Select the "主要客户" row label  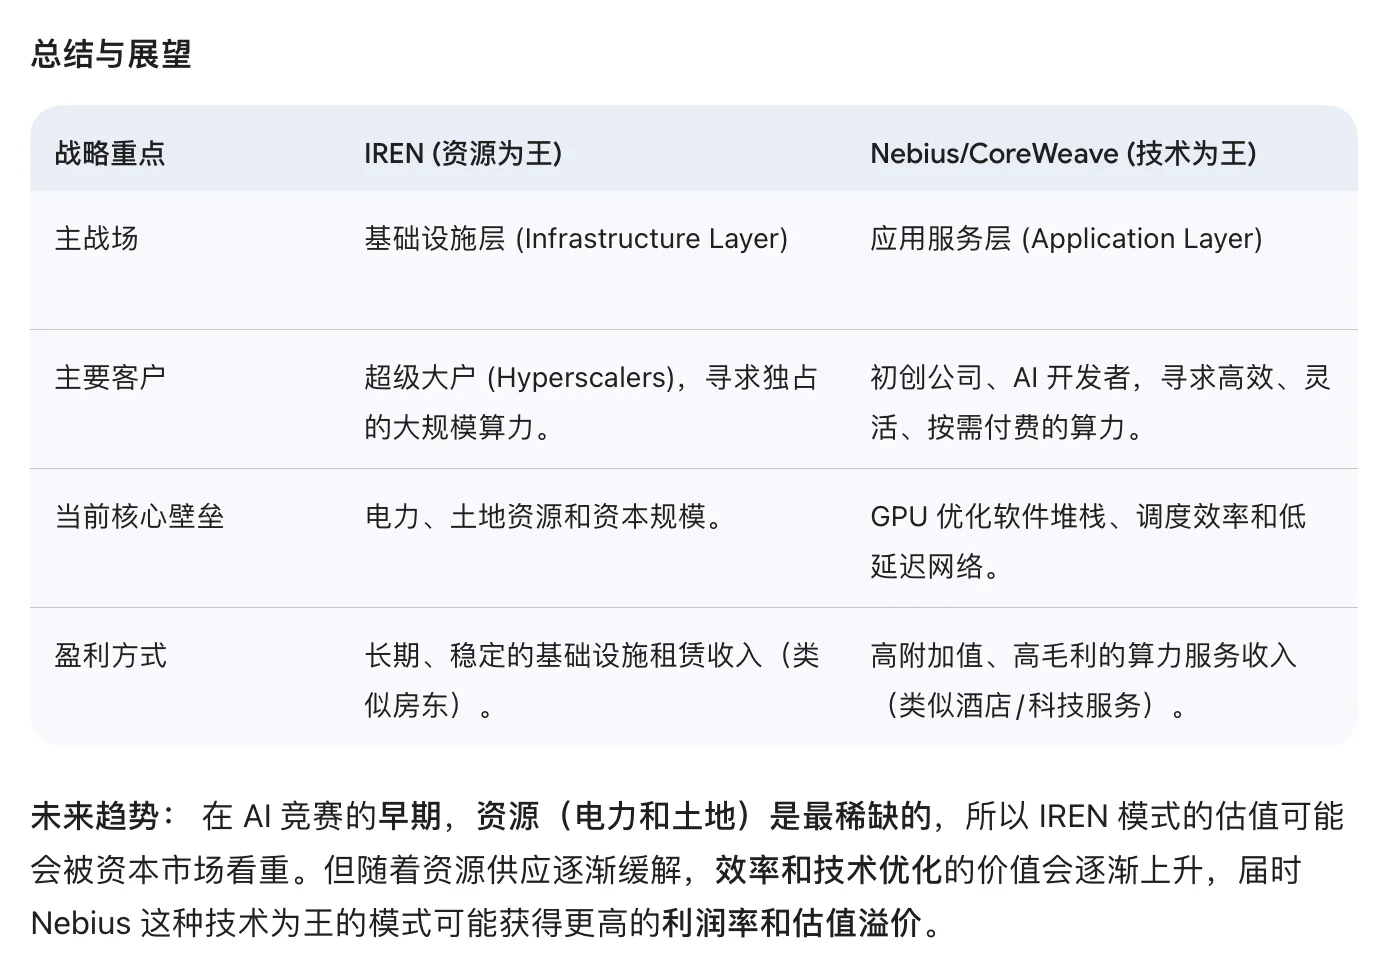point(110,377)
